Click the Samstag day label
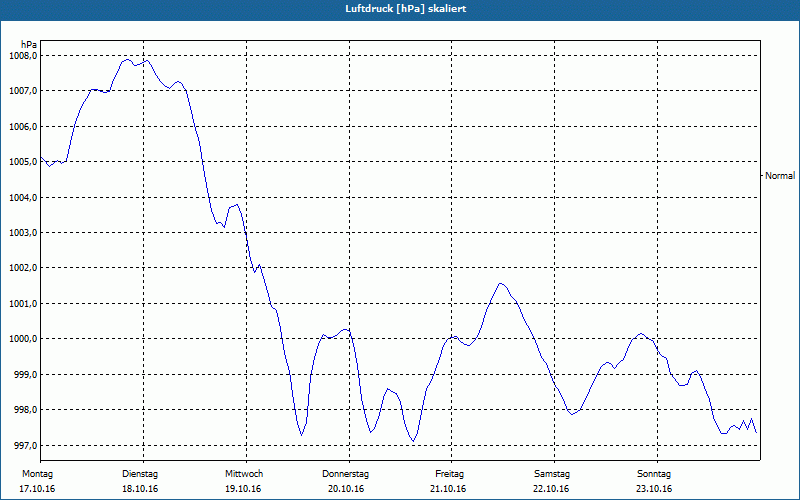 pyautogui.click(x=552, y=474)
